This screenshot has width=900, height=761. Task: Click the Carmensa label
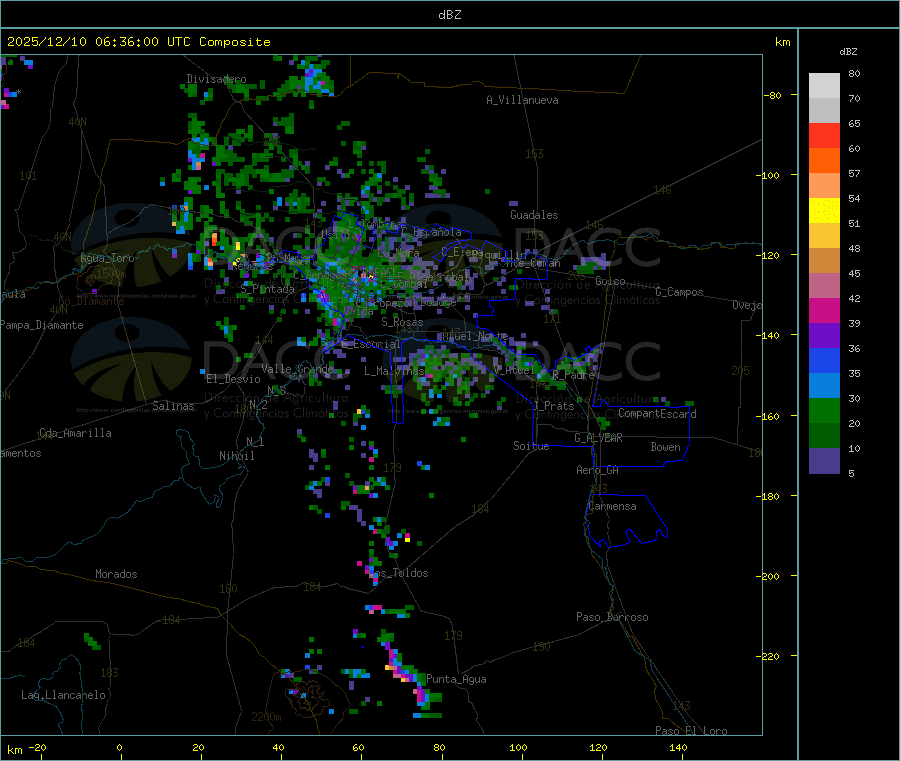pos(612,506)
